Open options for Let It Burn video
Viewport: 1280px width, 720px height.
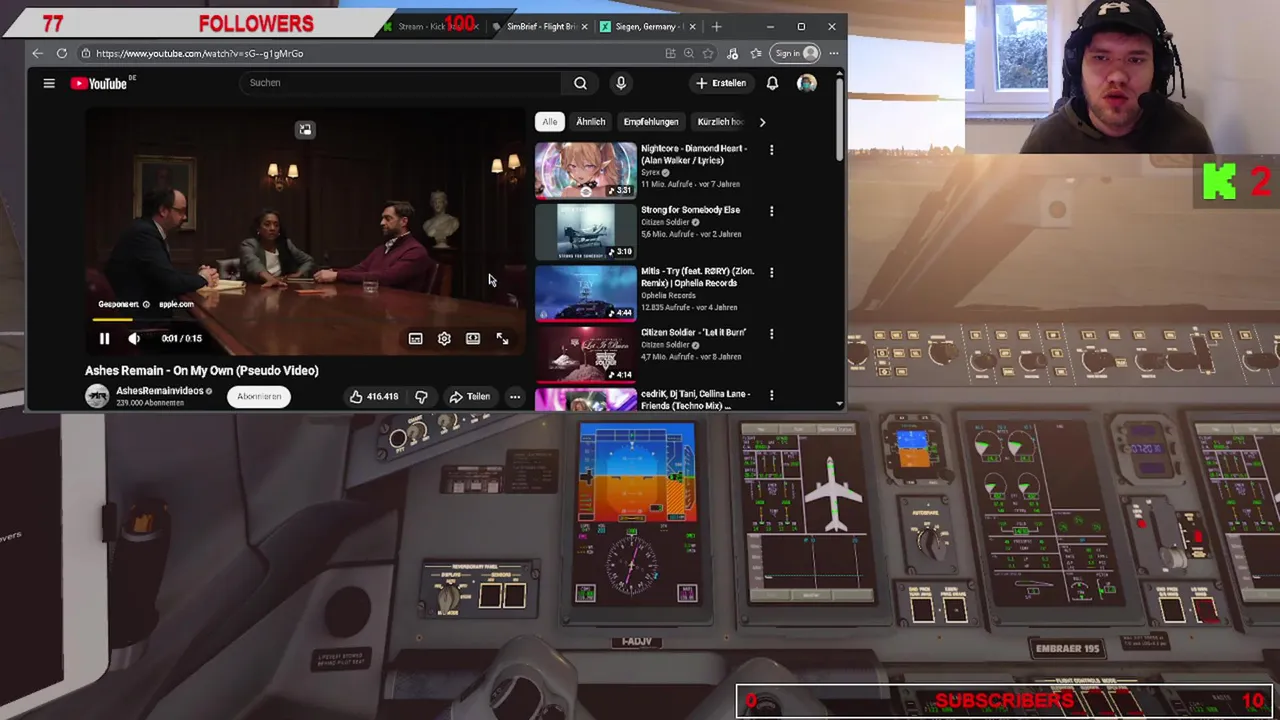(x=771, y=333)
